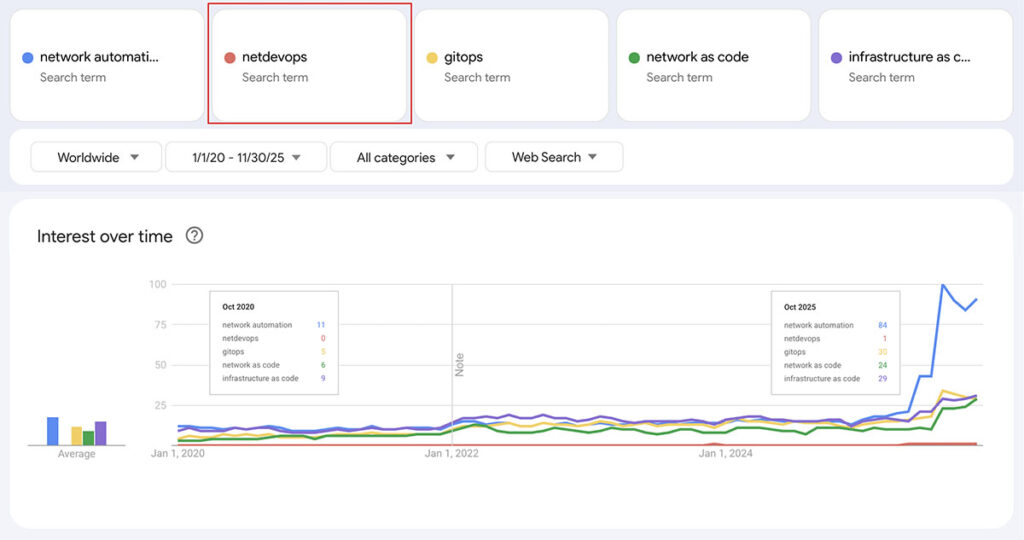Select the netdevops search term card
This screenshot has height=540, width=1024.
[x=310, y=65]
